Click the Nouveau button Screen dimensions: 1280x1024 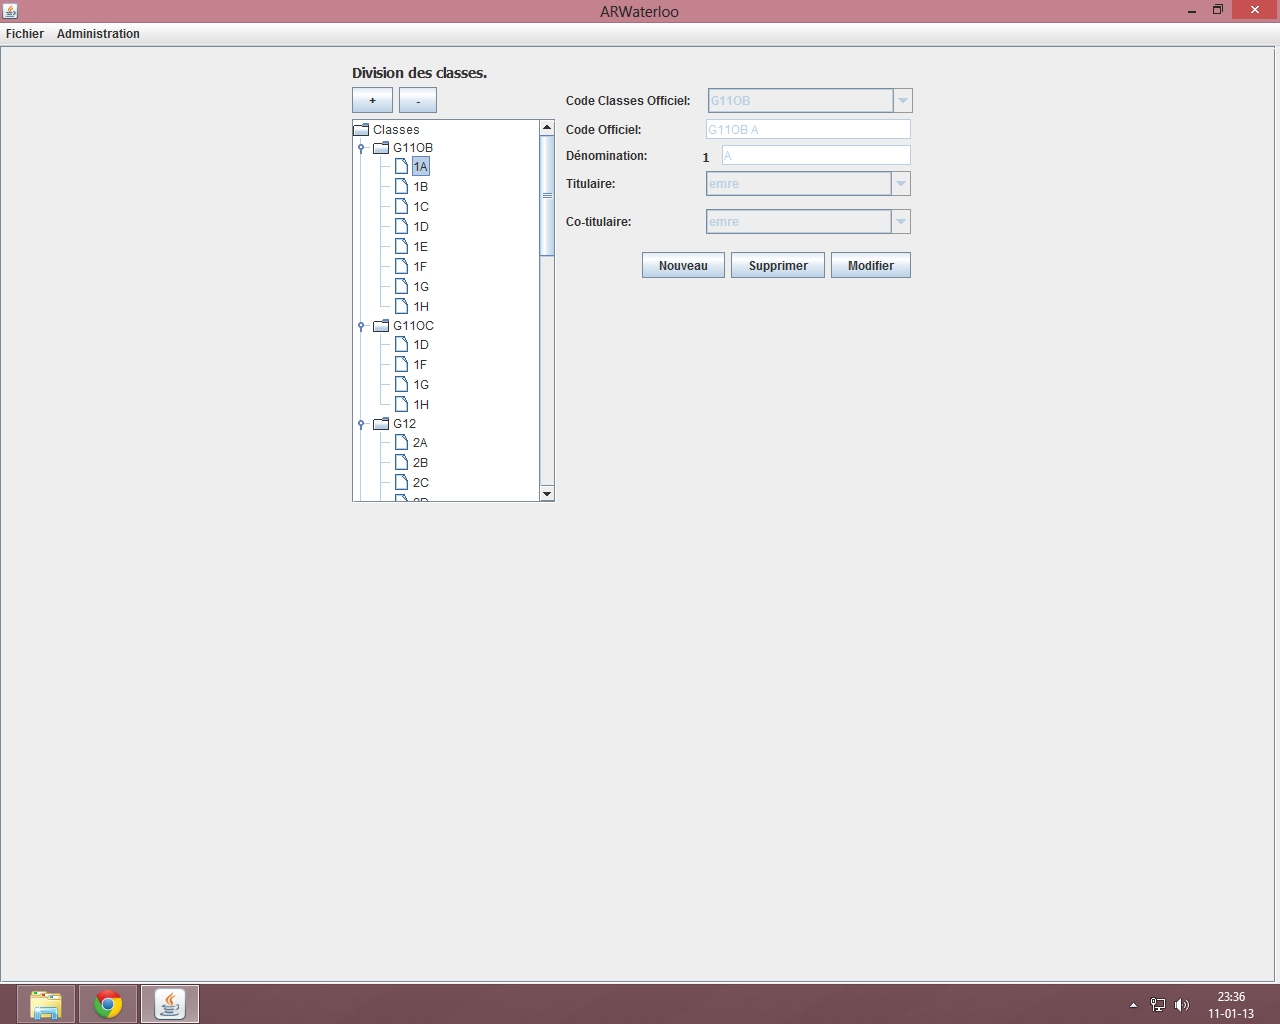click(x=683, y=266)
